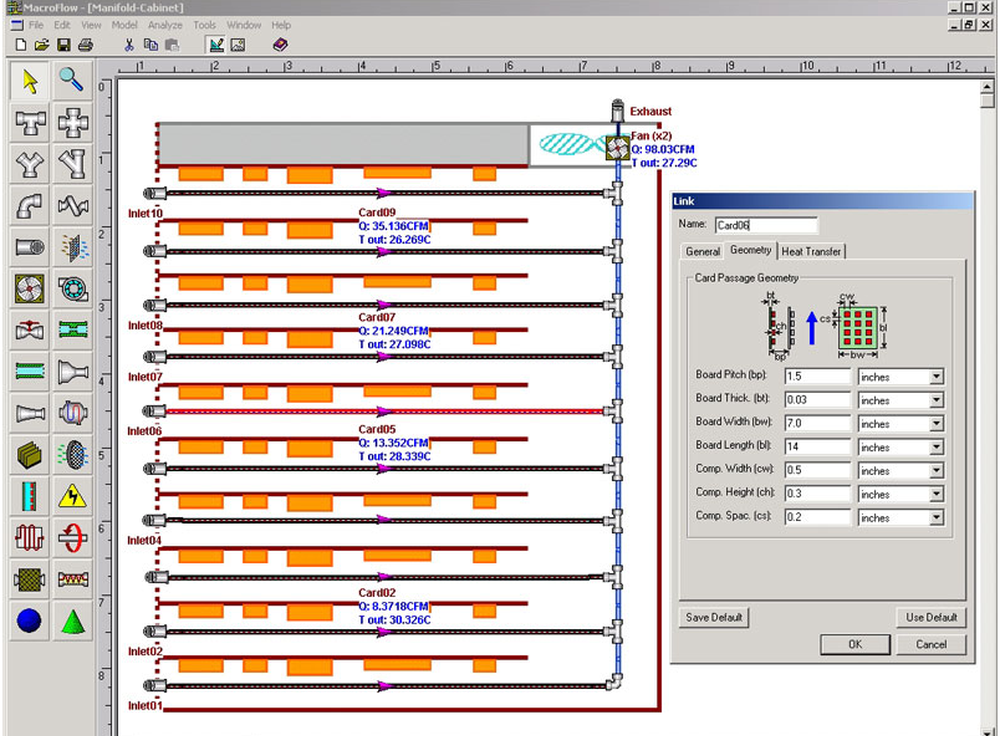Select the yellow lightning power source icon
The image size is (1000, 736).
click(x=72, y=496)
